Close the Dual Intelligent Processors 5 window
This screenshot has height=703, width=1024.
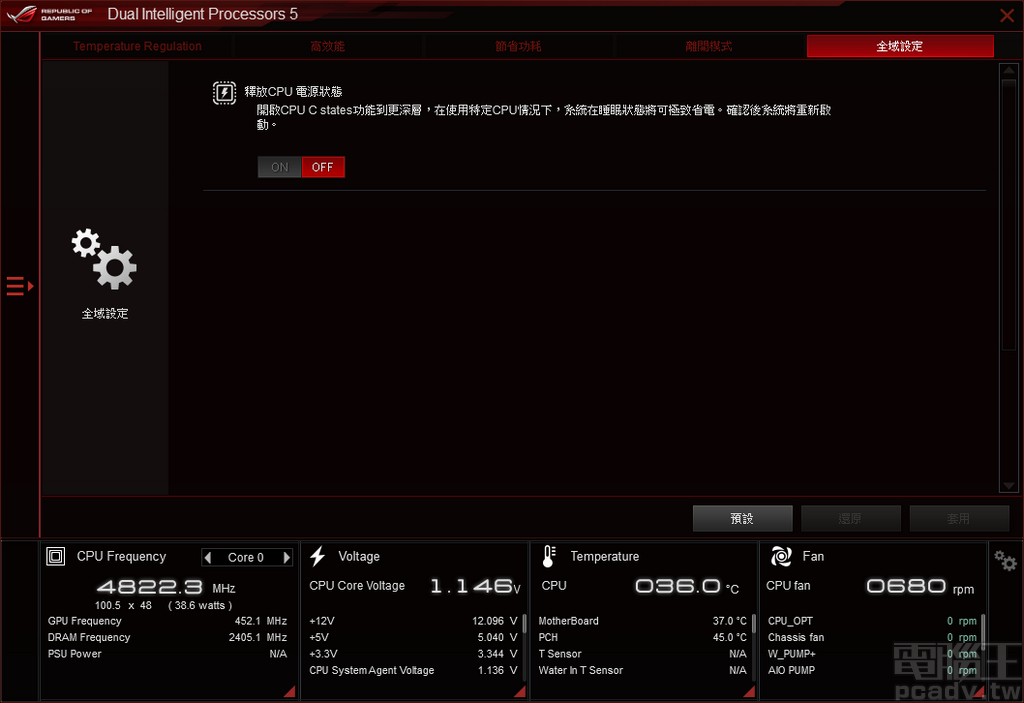(1007, 14)
